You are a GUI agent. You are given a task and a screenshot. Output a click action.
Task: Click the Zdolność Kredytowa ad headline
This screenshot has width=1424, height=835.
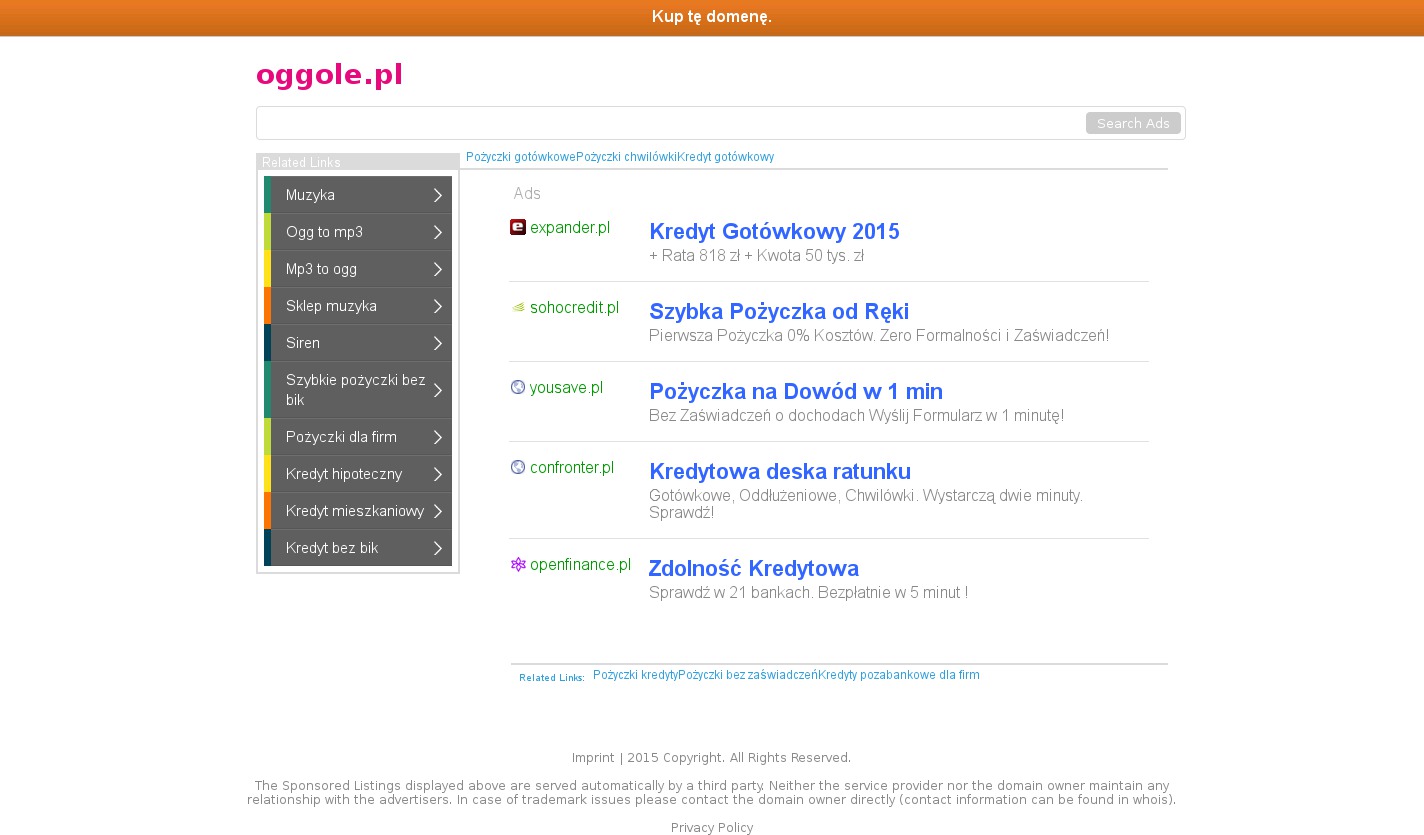pos(753,568)
